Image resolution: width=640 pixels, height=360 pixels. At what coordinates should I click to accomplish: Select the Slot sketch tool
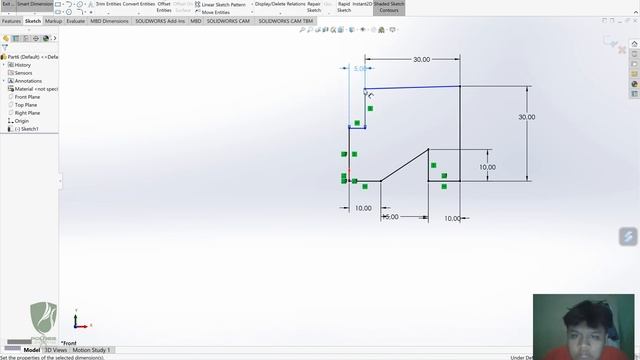58,12
